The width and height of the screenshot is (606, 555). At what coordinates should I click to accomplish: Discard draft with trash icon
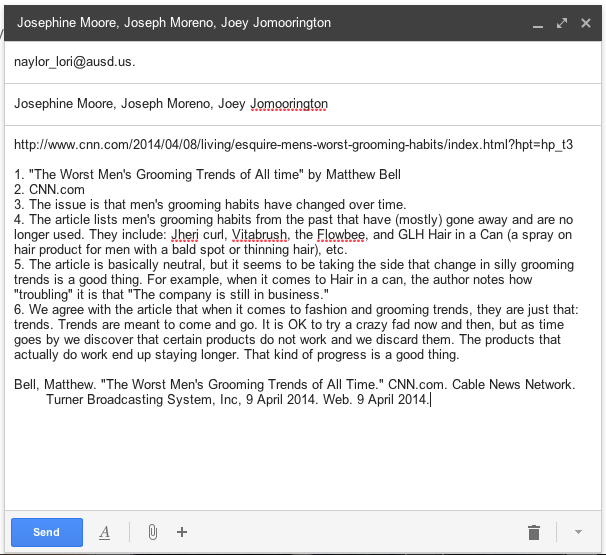(x=534, y=532)
